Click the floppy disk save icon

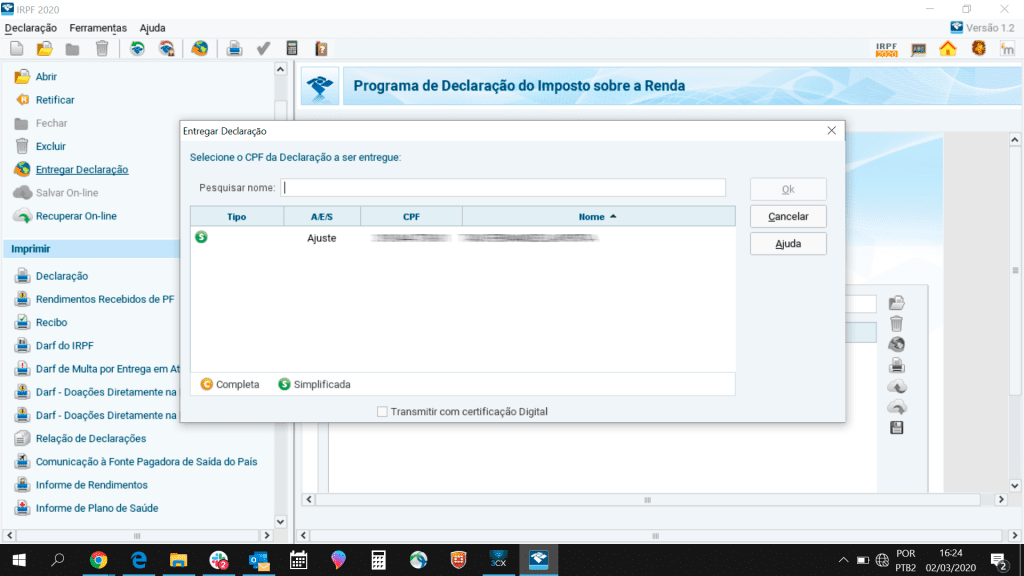897,428
